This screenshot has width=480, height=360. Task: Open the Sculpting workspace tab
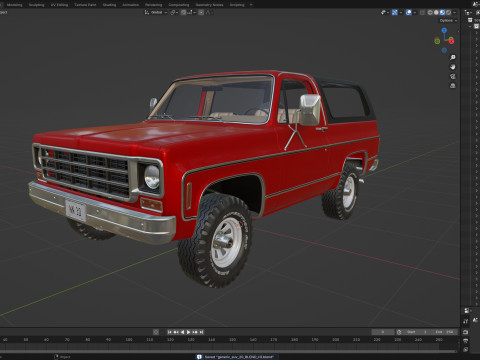pyautogui.click(x=36, y=5)
